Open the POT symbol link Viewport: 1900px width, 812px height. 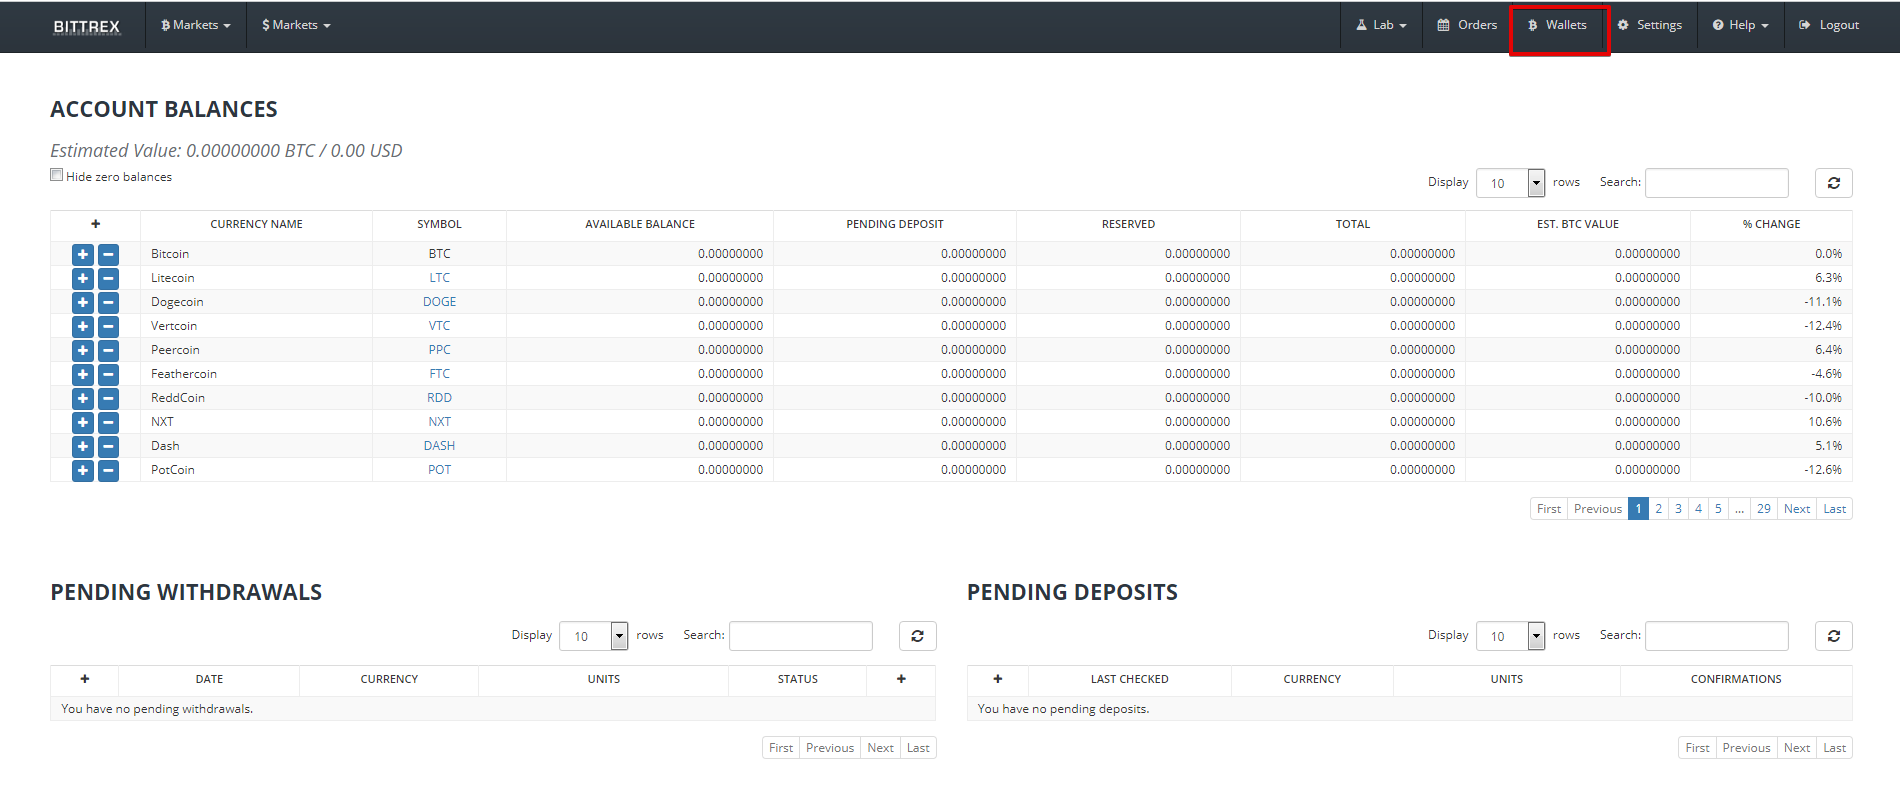[439, 470]
